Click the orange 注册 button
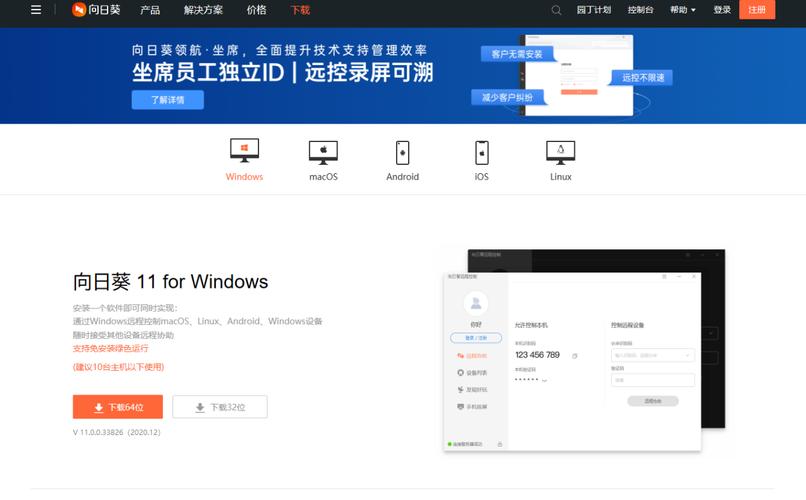 pyautogui.click(x=757, y=10)
